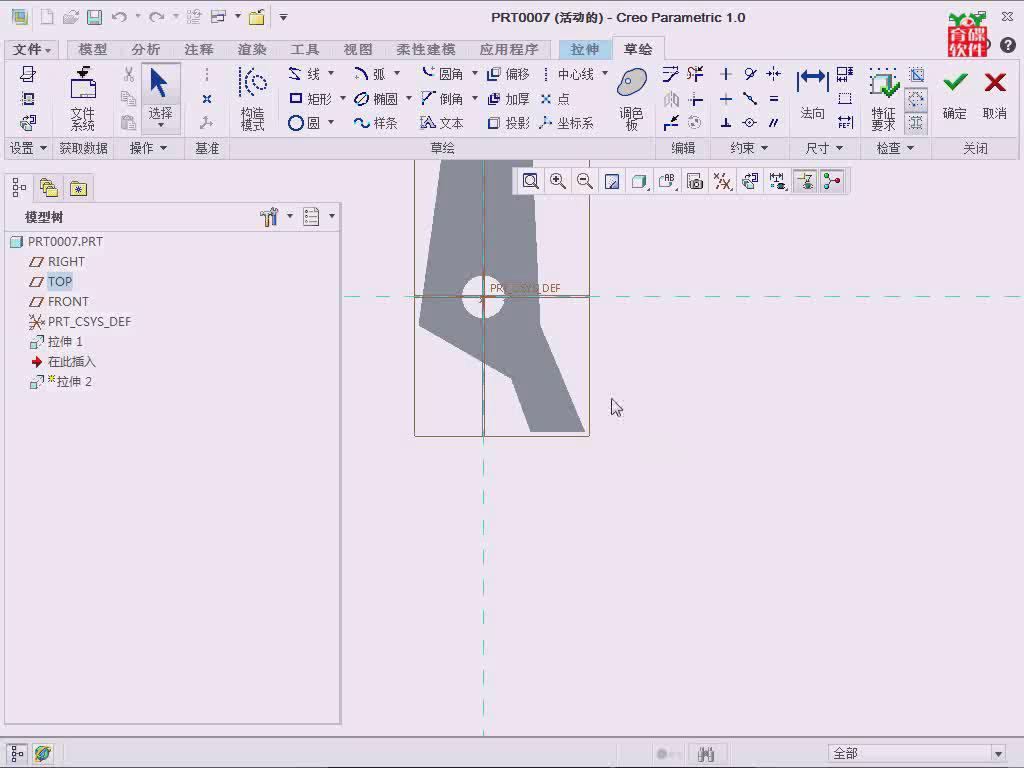Select the Ellipse (椭圆) tool
1024x768 pixels.
[x=376, y=99]
